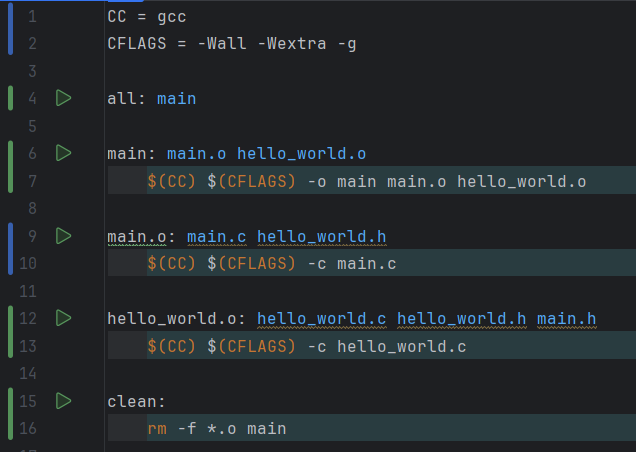Place cursor on the gcc value

(172, 17)
